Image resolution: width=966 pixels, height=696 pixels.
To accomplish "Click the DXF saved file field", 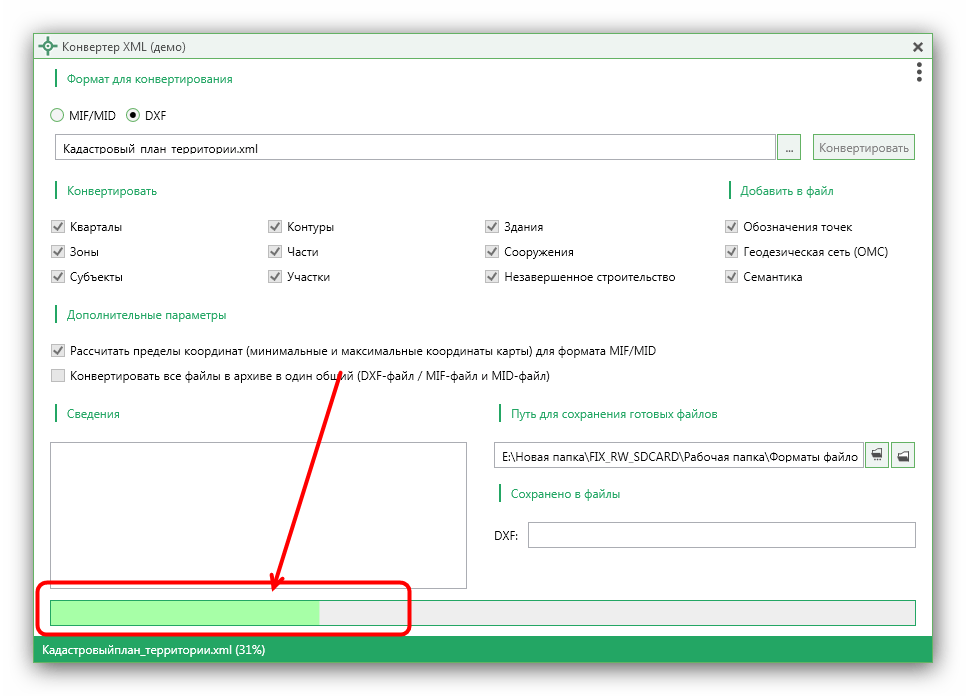I will pos(721,535).
